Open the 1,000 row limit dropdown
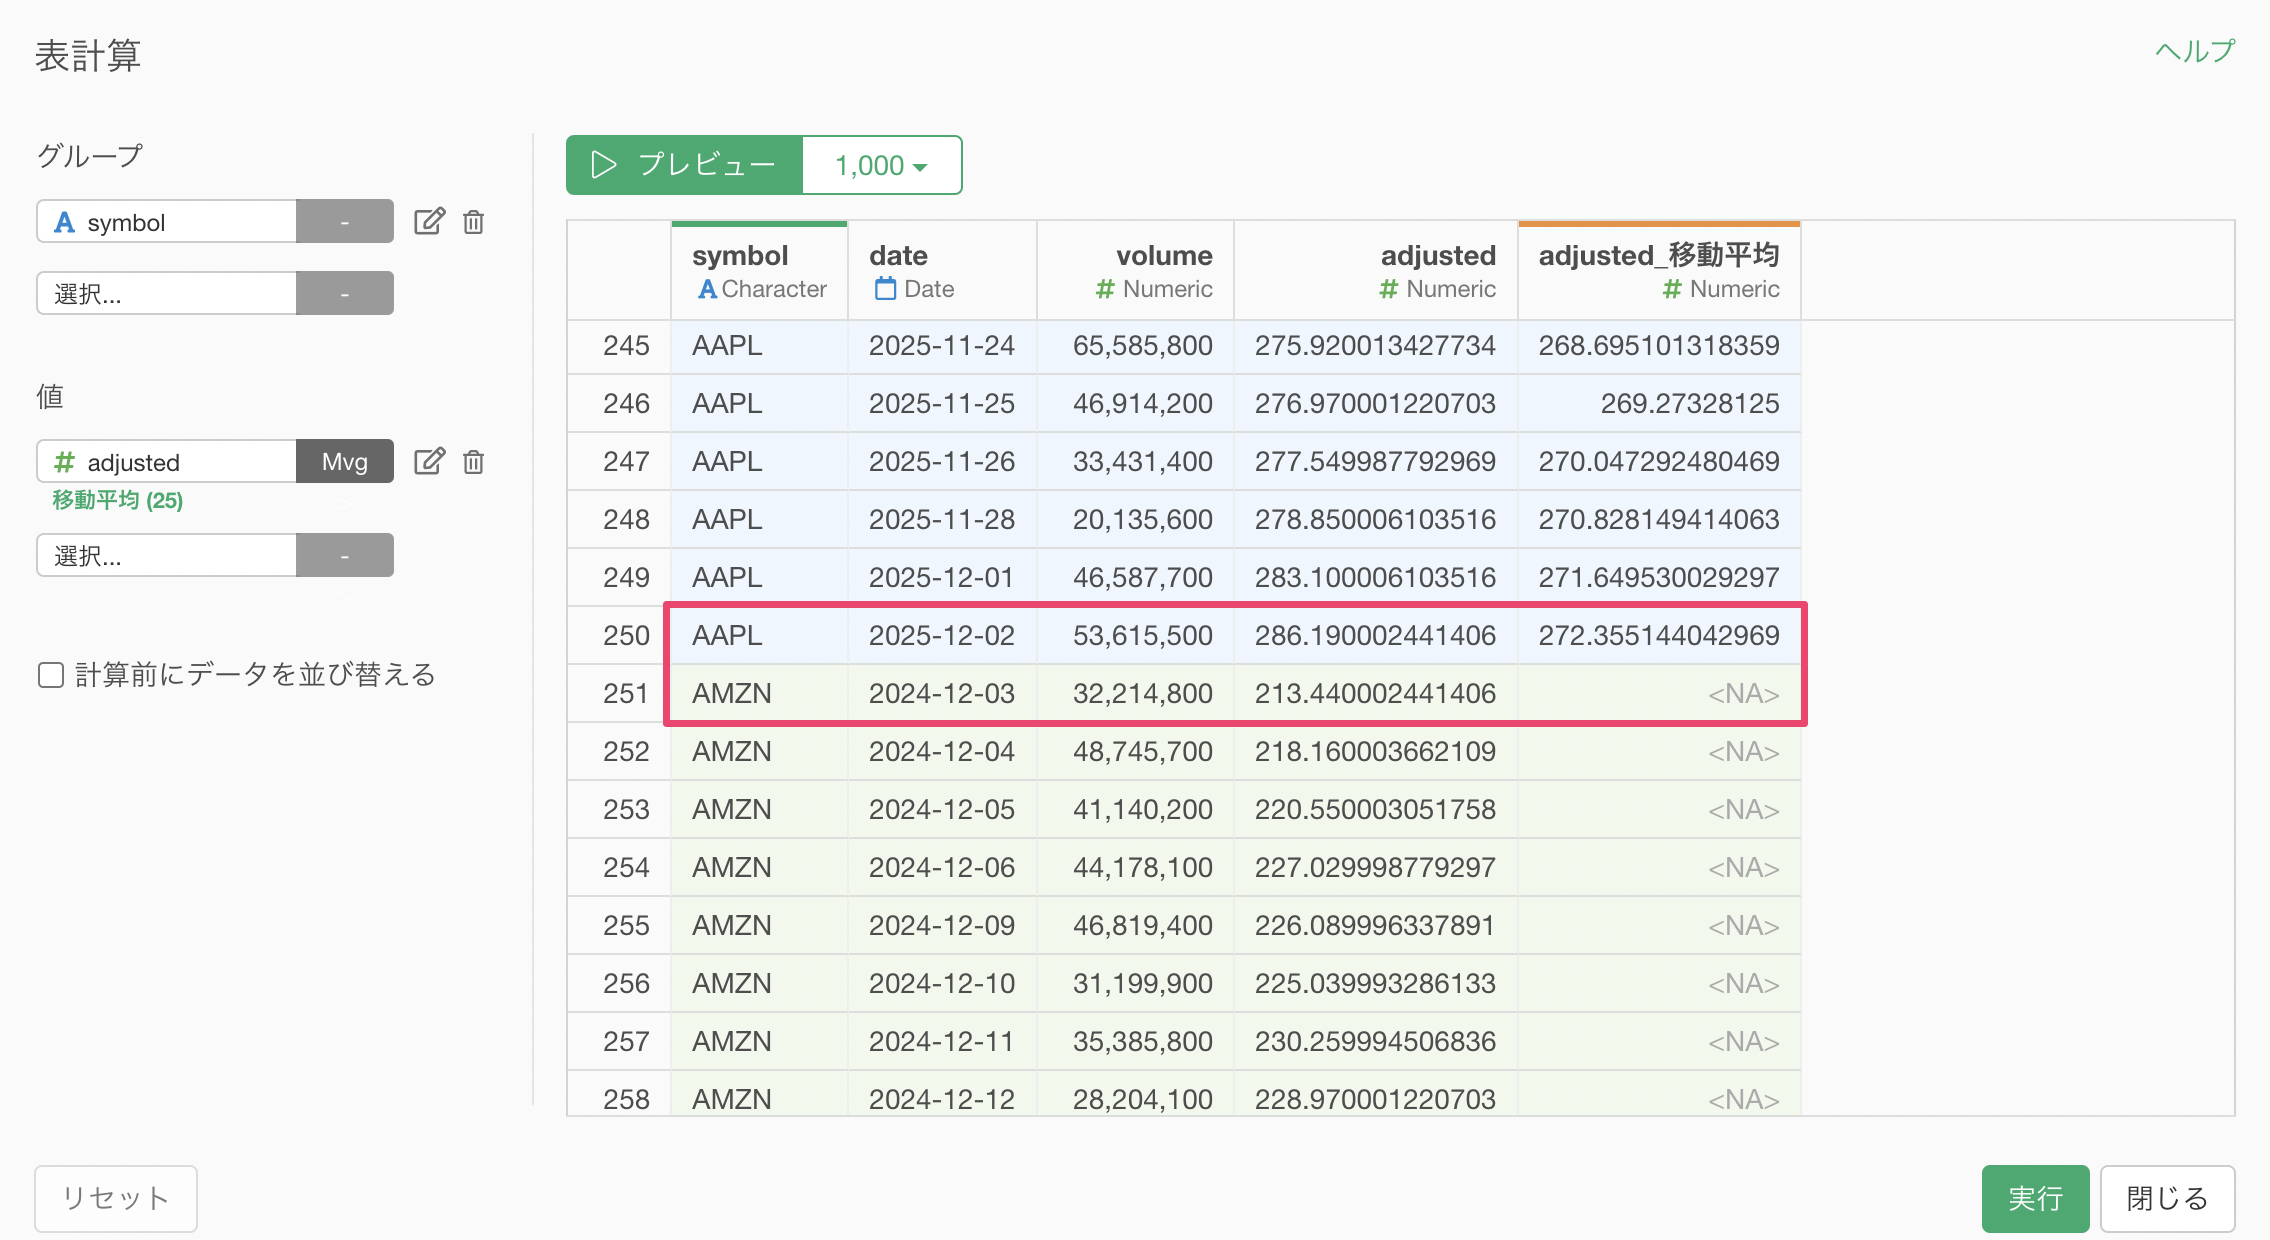Viewport: 2270px width, 1240px height. tap(881, 165)
